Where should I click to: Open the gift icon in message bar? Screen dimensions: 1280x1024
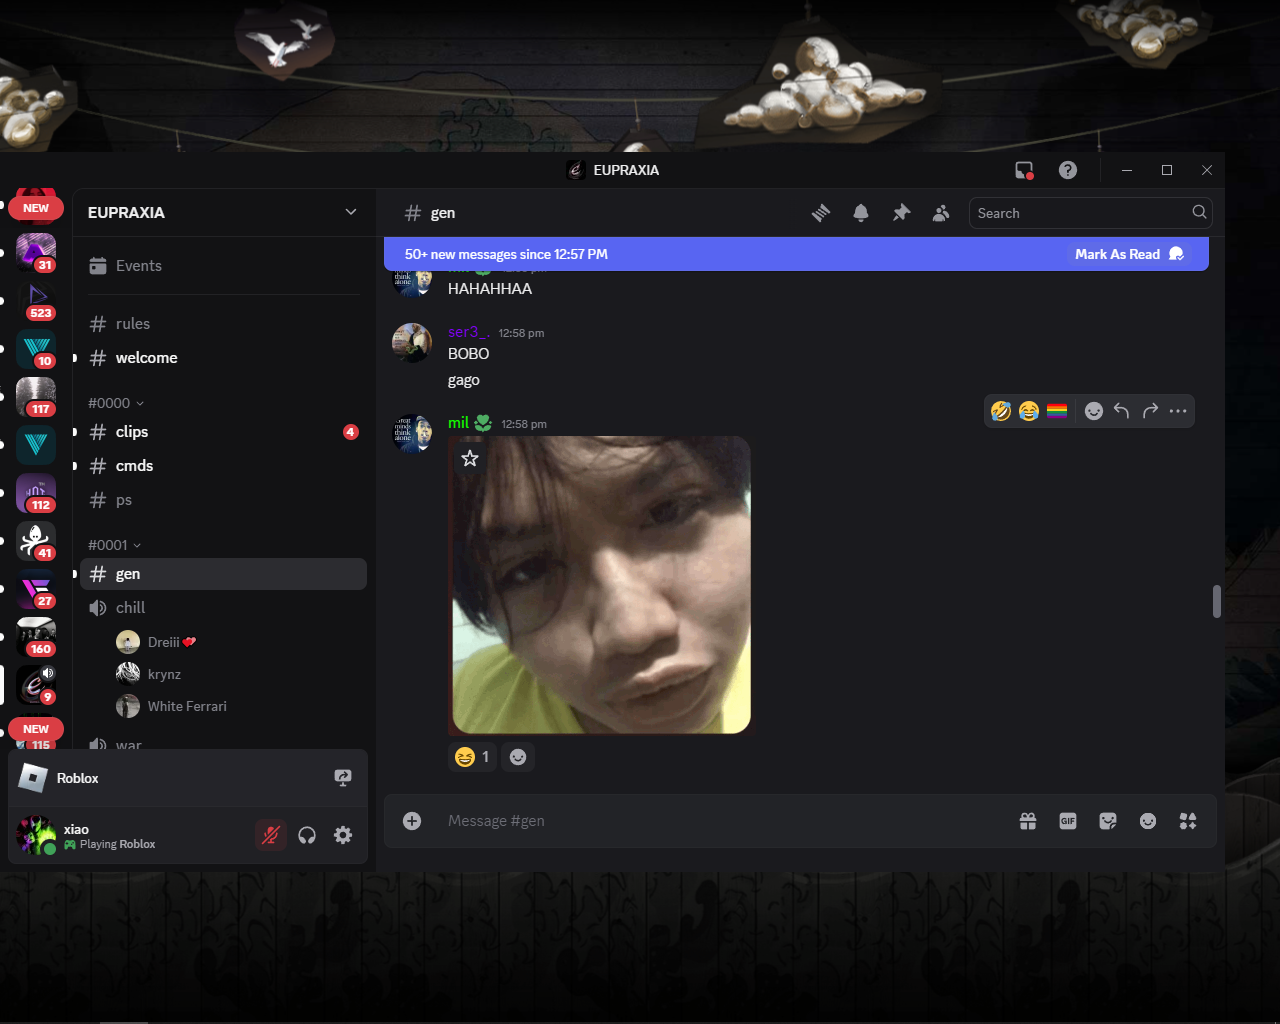pos(1028,821)
